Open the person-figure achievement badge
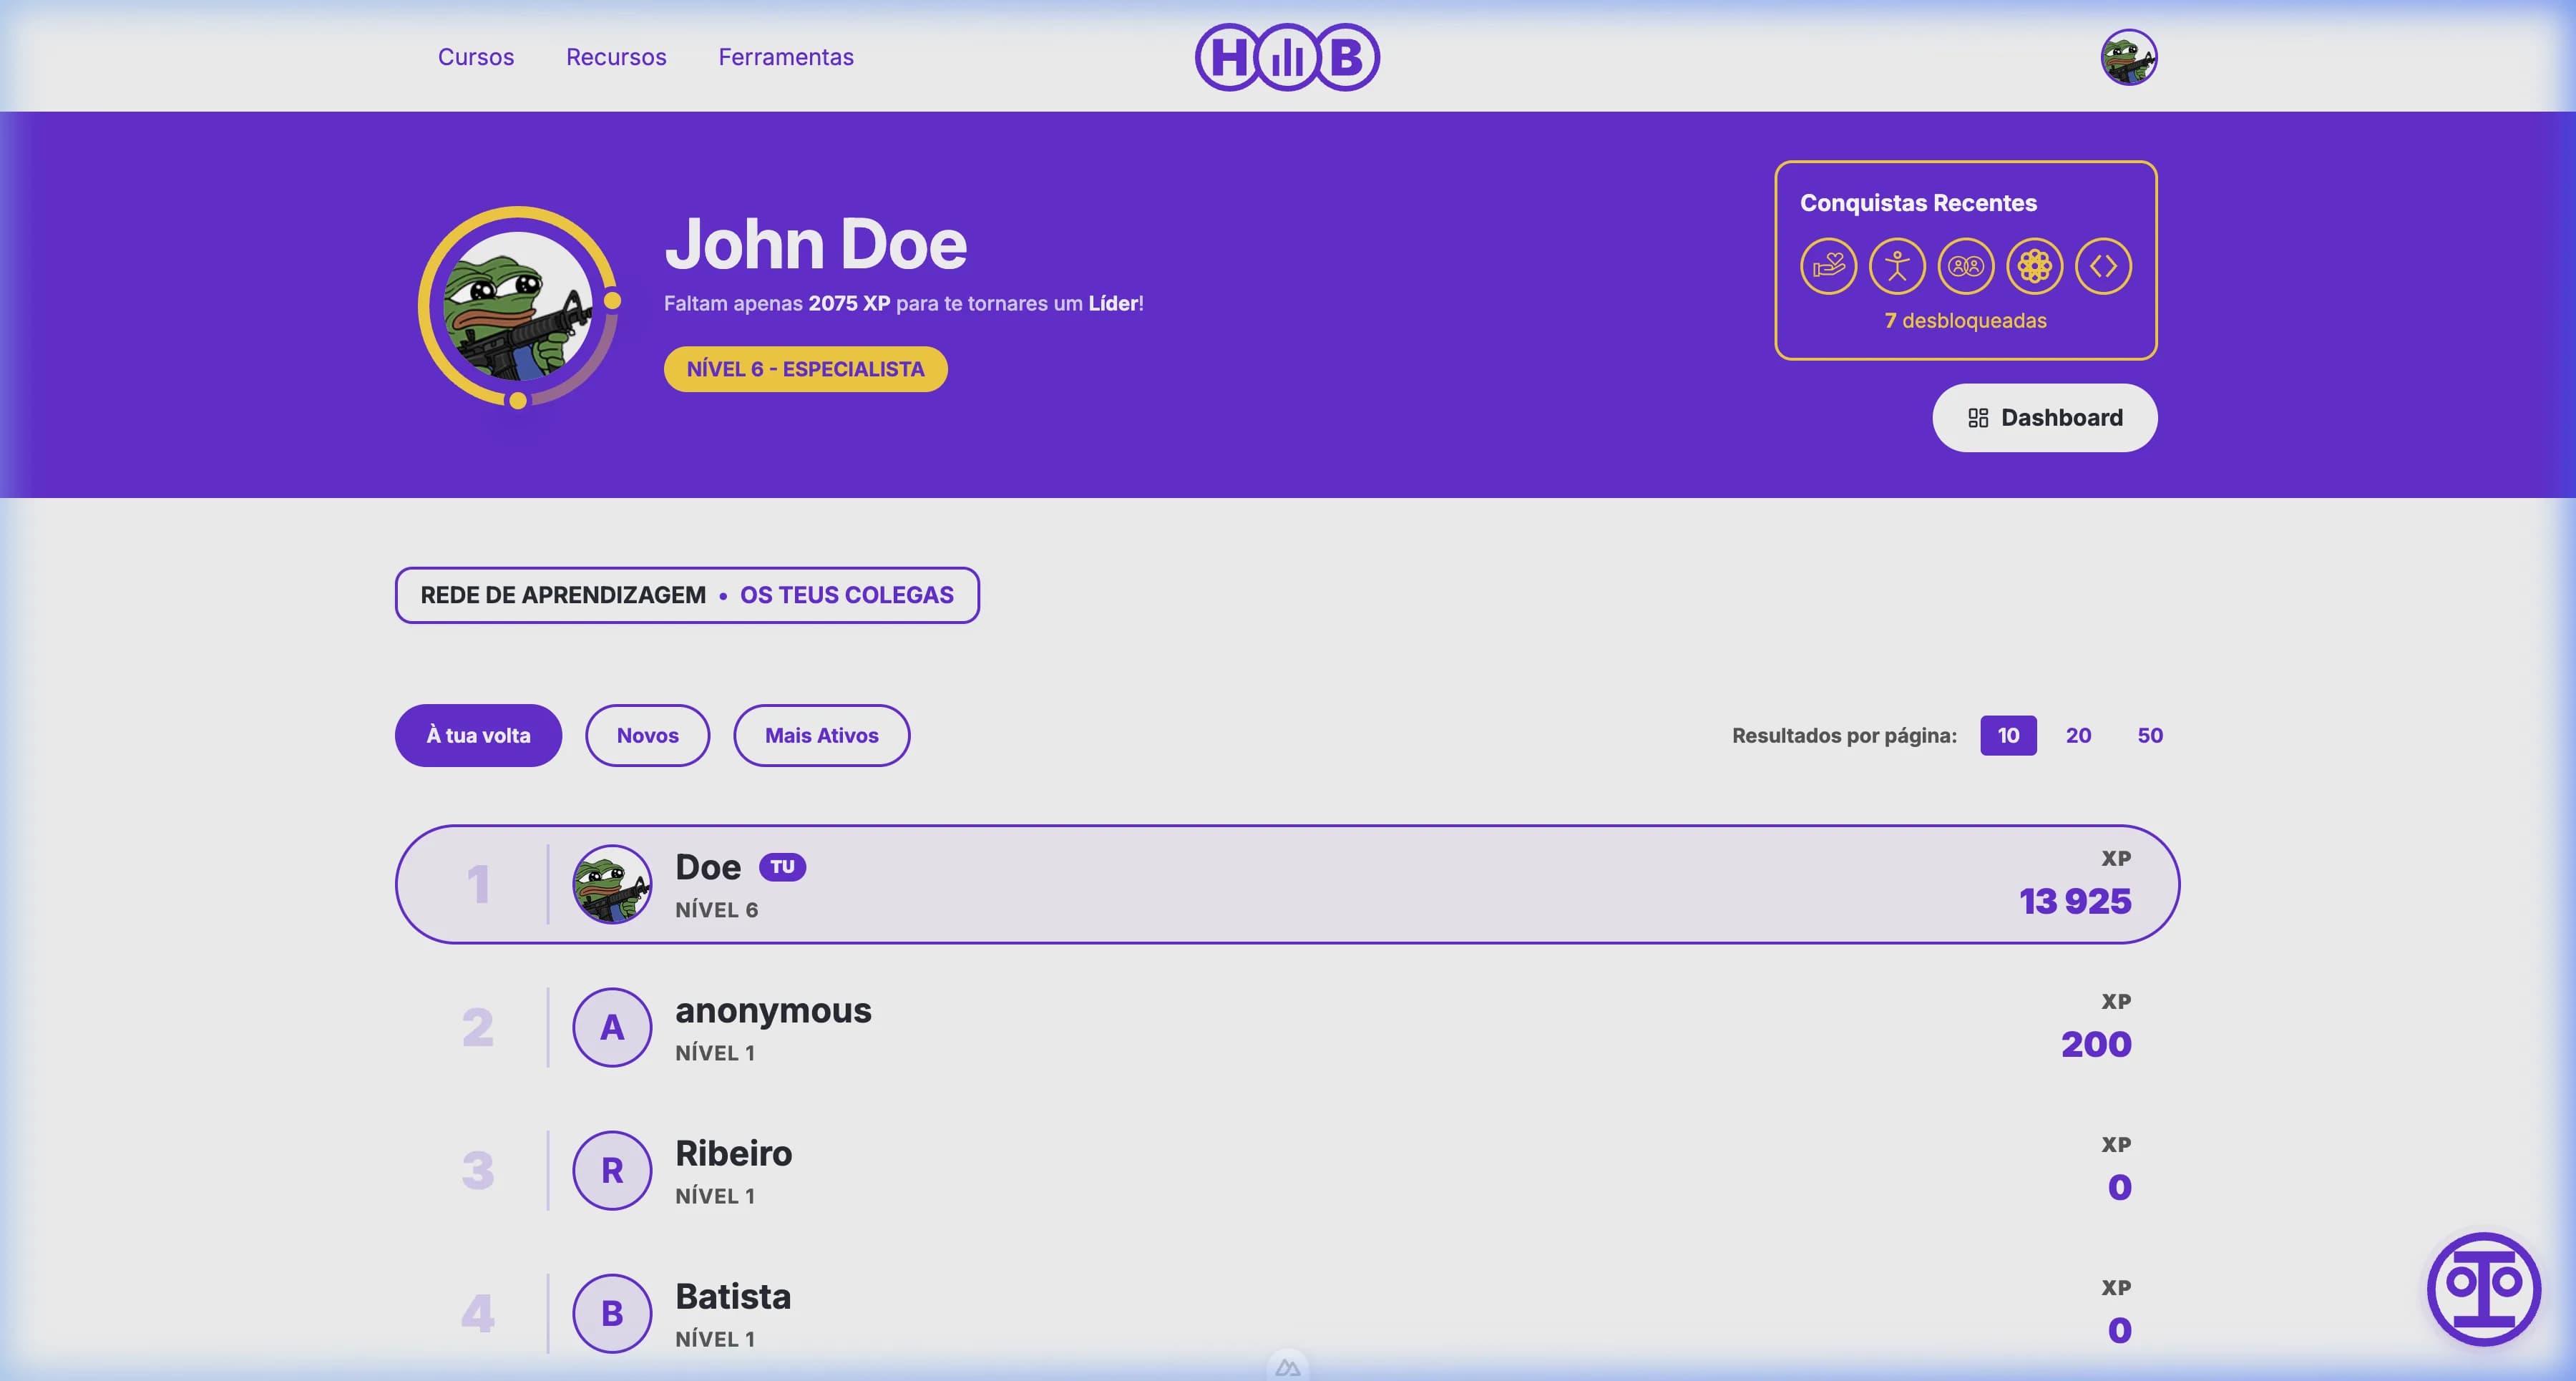The width and height of the screenshot is (2576, 1381). pos(1897,266)
